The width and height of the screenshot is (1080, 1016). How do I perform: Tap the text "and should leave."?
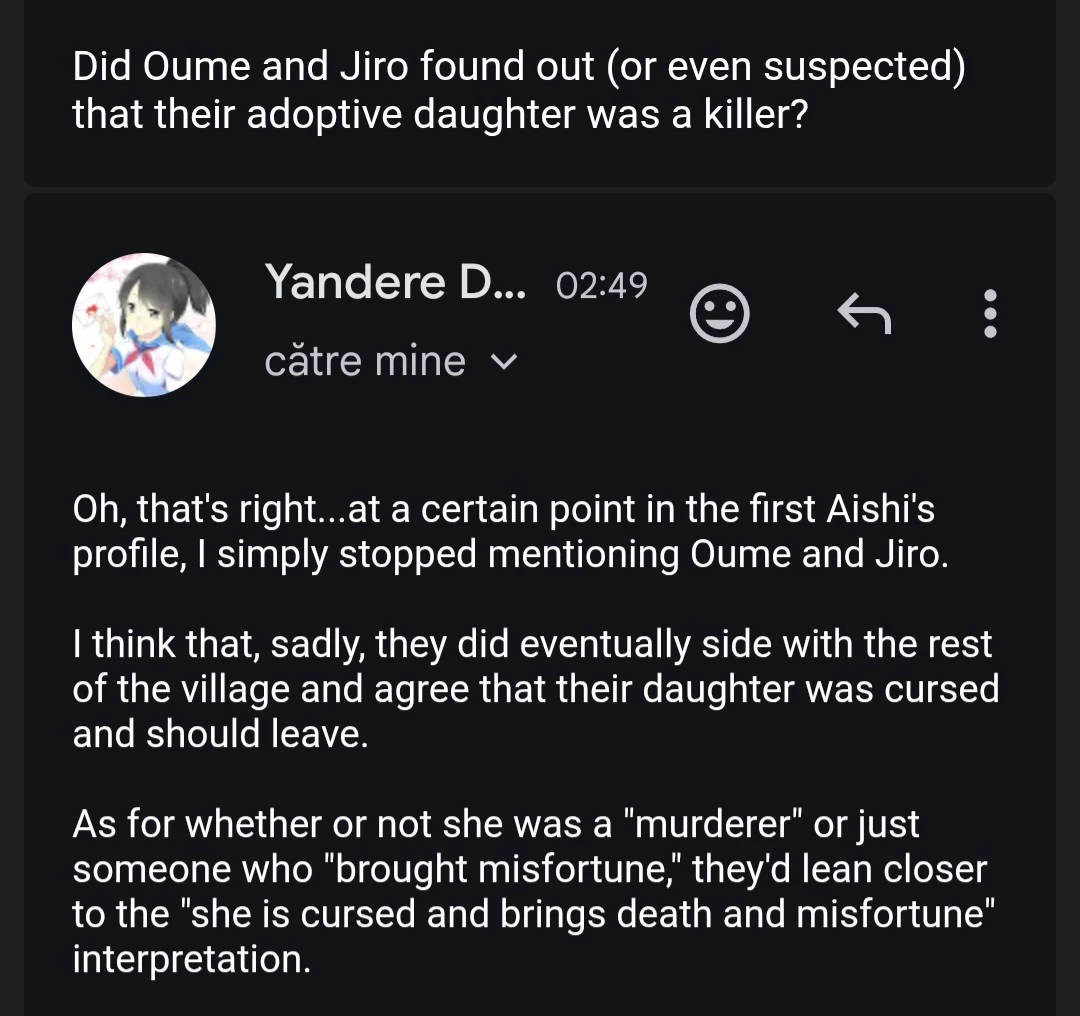coord(220,734)
